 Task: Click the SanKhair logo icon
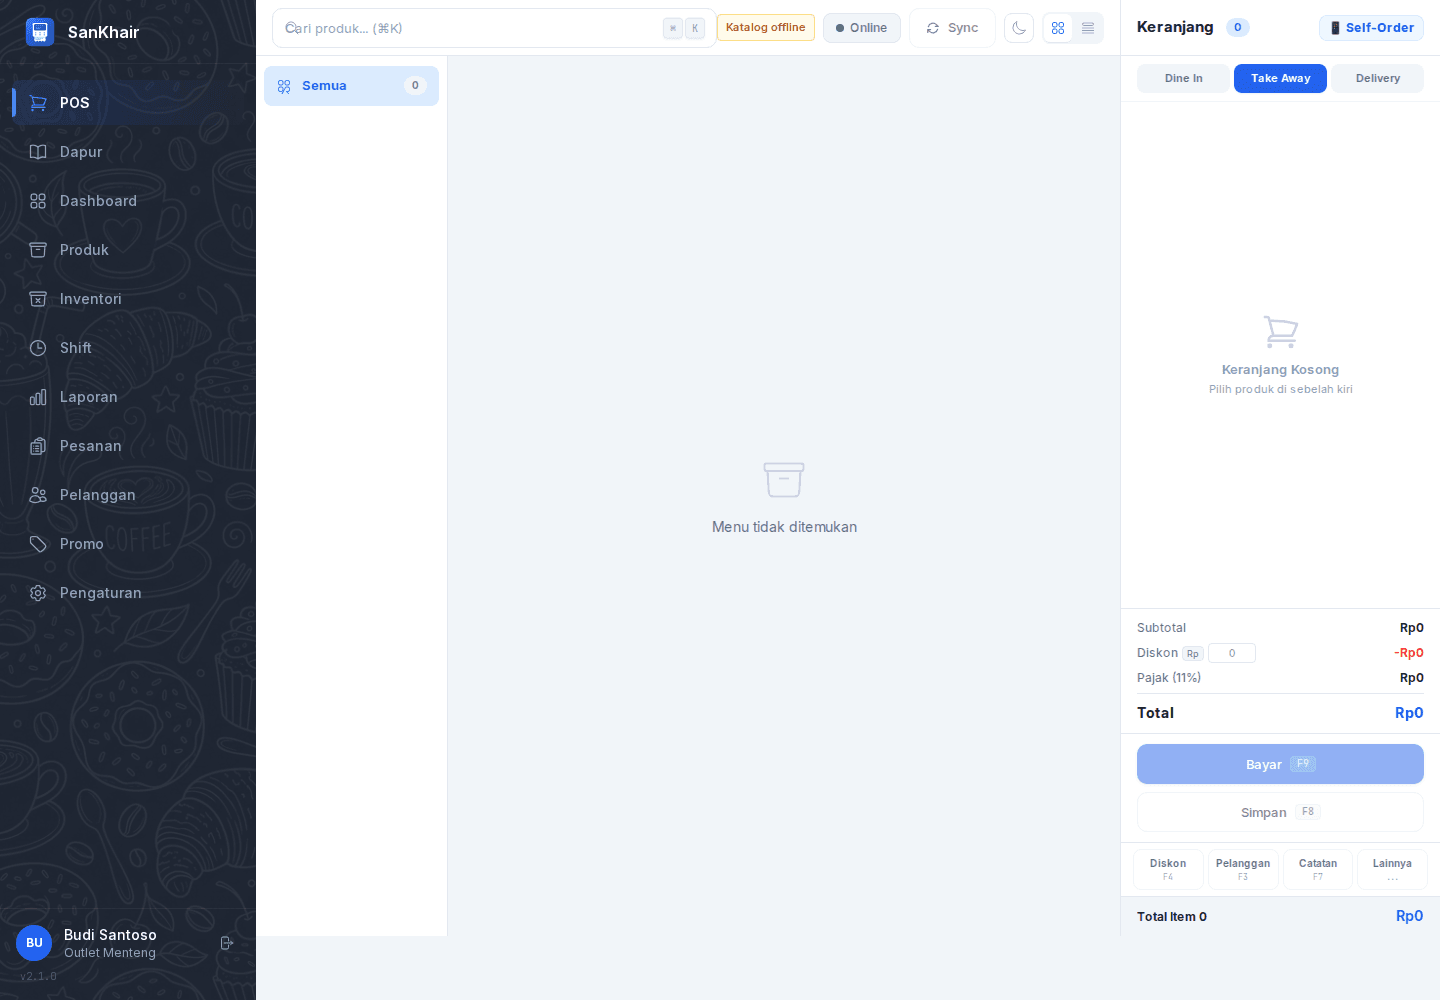[x=40, y=32]
